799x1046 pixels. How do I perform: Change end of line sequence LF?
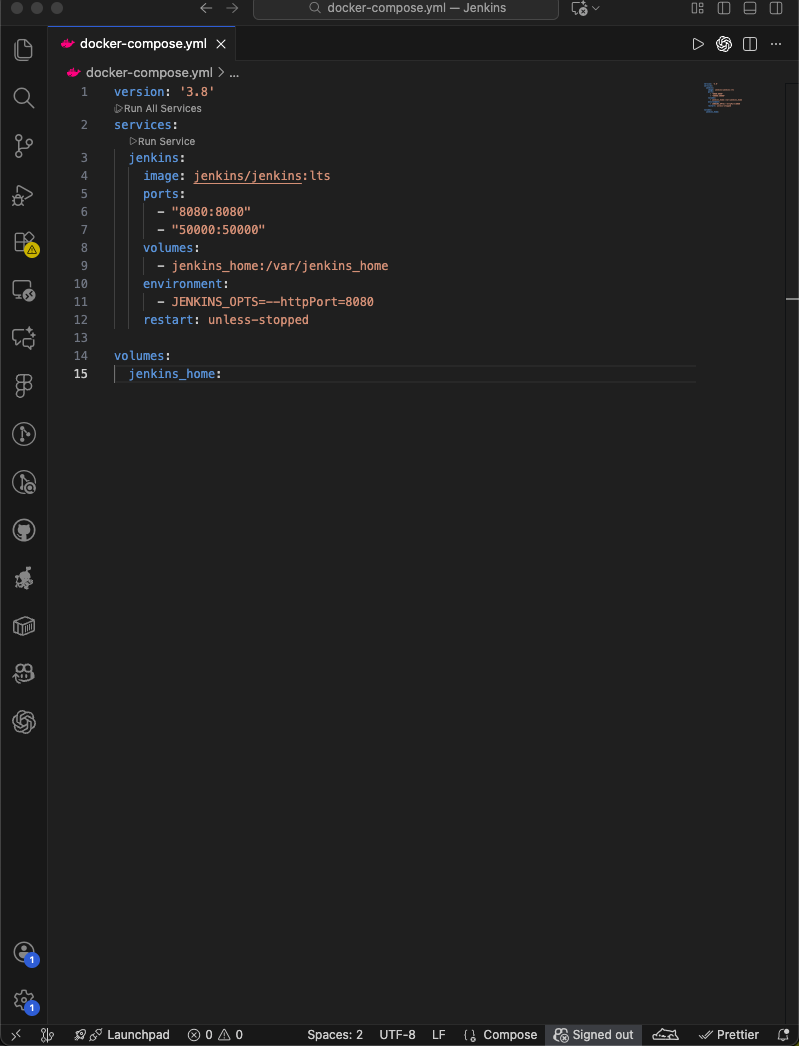[439, 1035]
